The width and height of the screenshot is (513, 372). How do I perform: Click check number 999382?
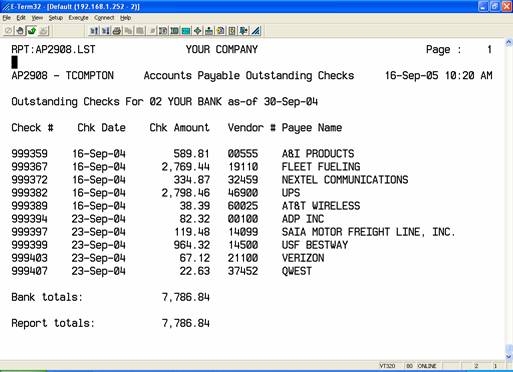pyautogui.click(x=29, y=193)
